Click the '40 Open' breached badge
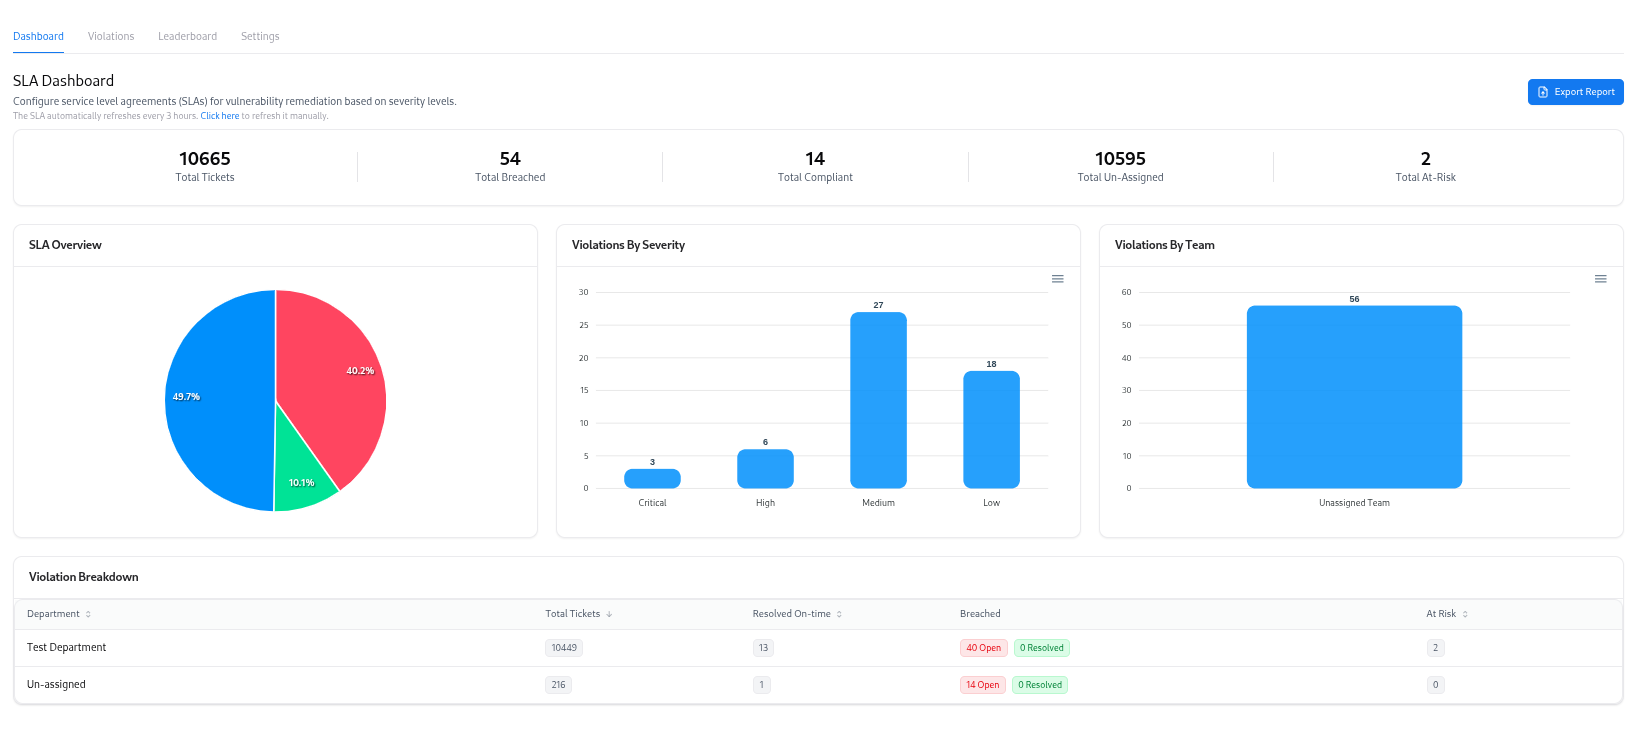Viewport: 1635px width, 748px height. click(983, 648)
